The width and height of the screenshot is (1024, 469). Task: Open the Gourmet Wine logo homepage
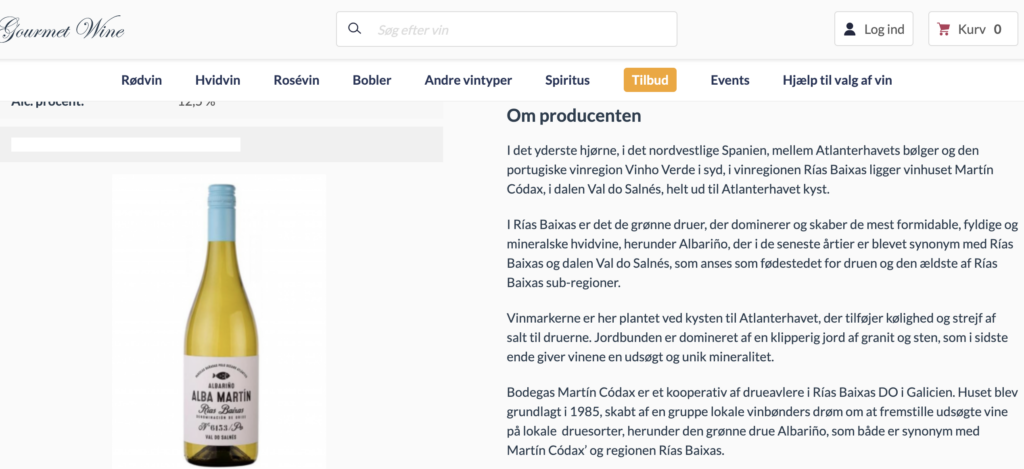coord(61,29)
